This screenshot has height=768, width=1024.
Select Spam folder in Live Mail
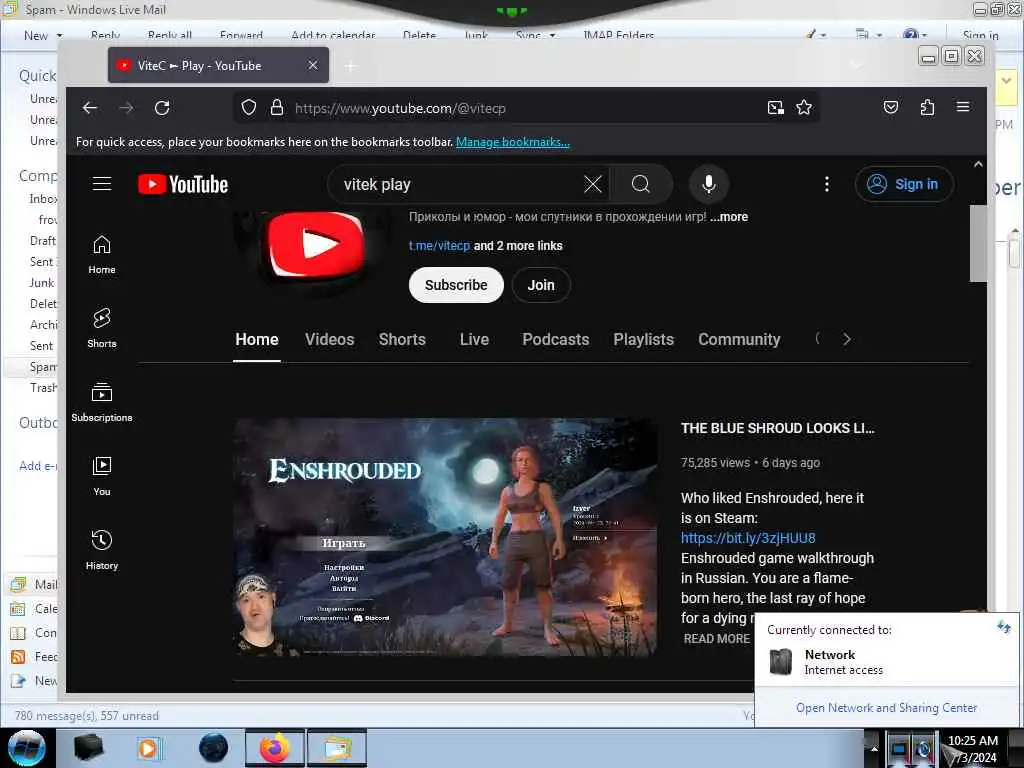click(x=43, y=367)
